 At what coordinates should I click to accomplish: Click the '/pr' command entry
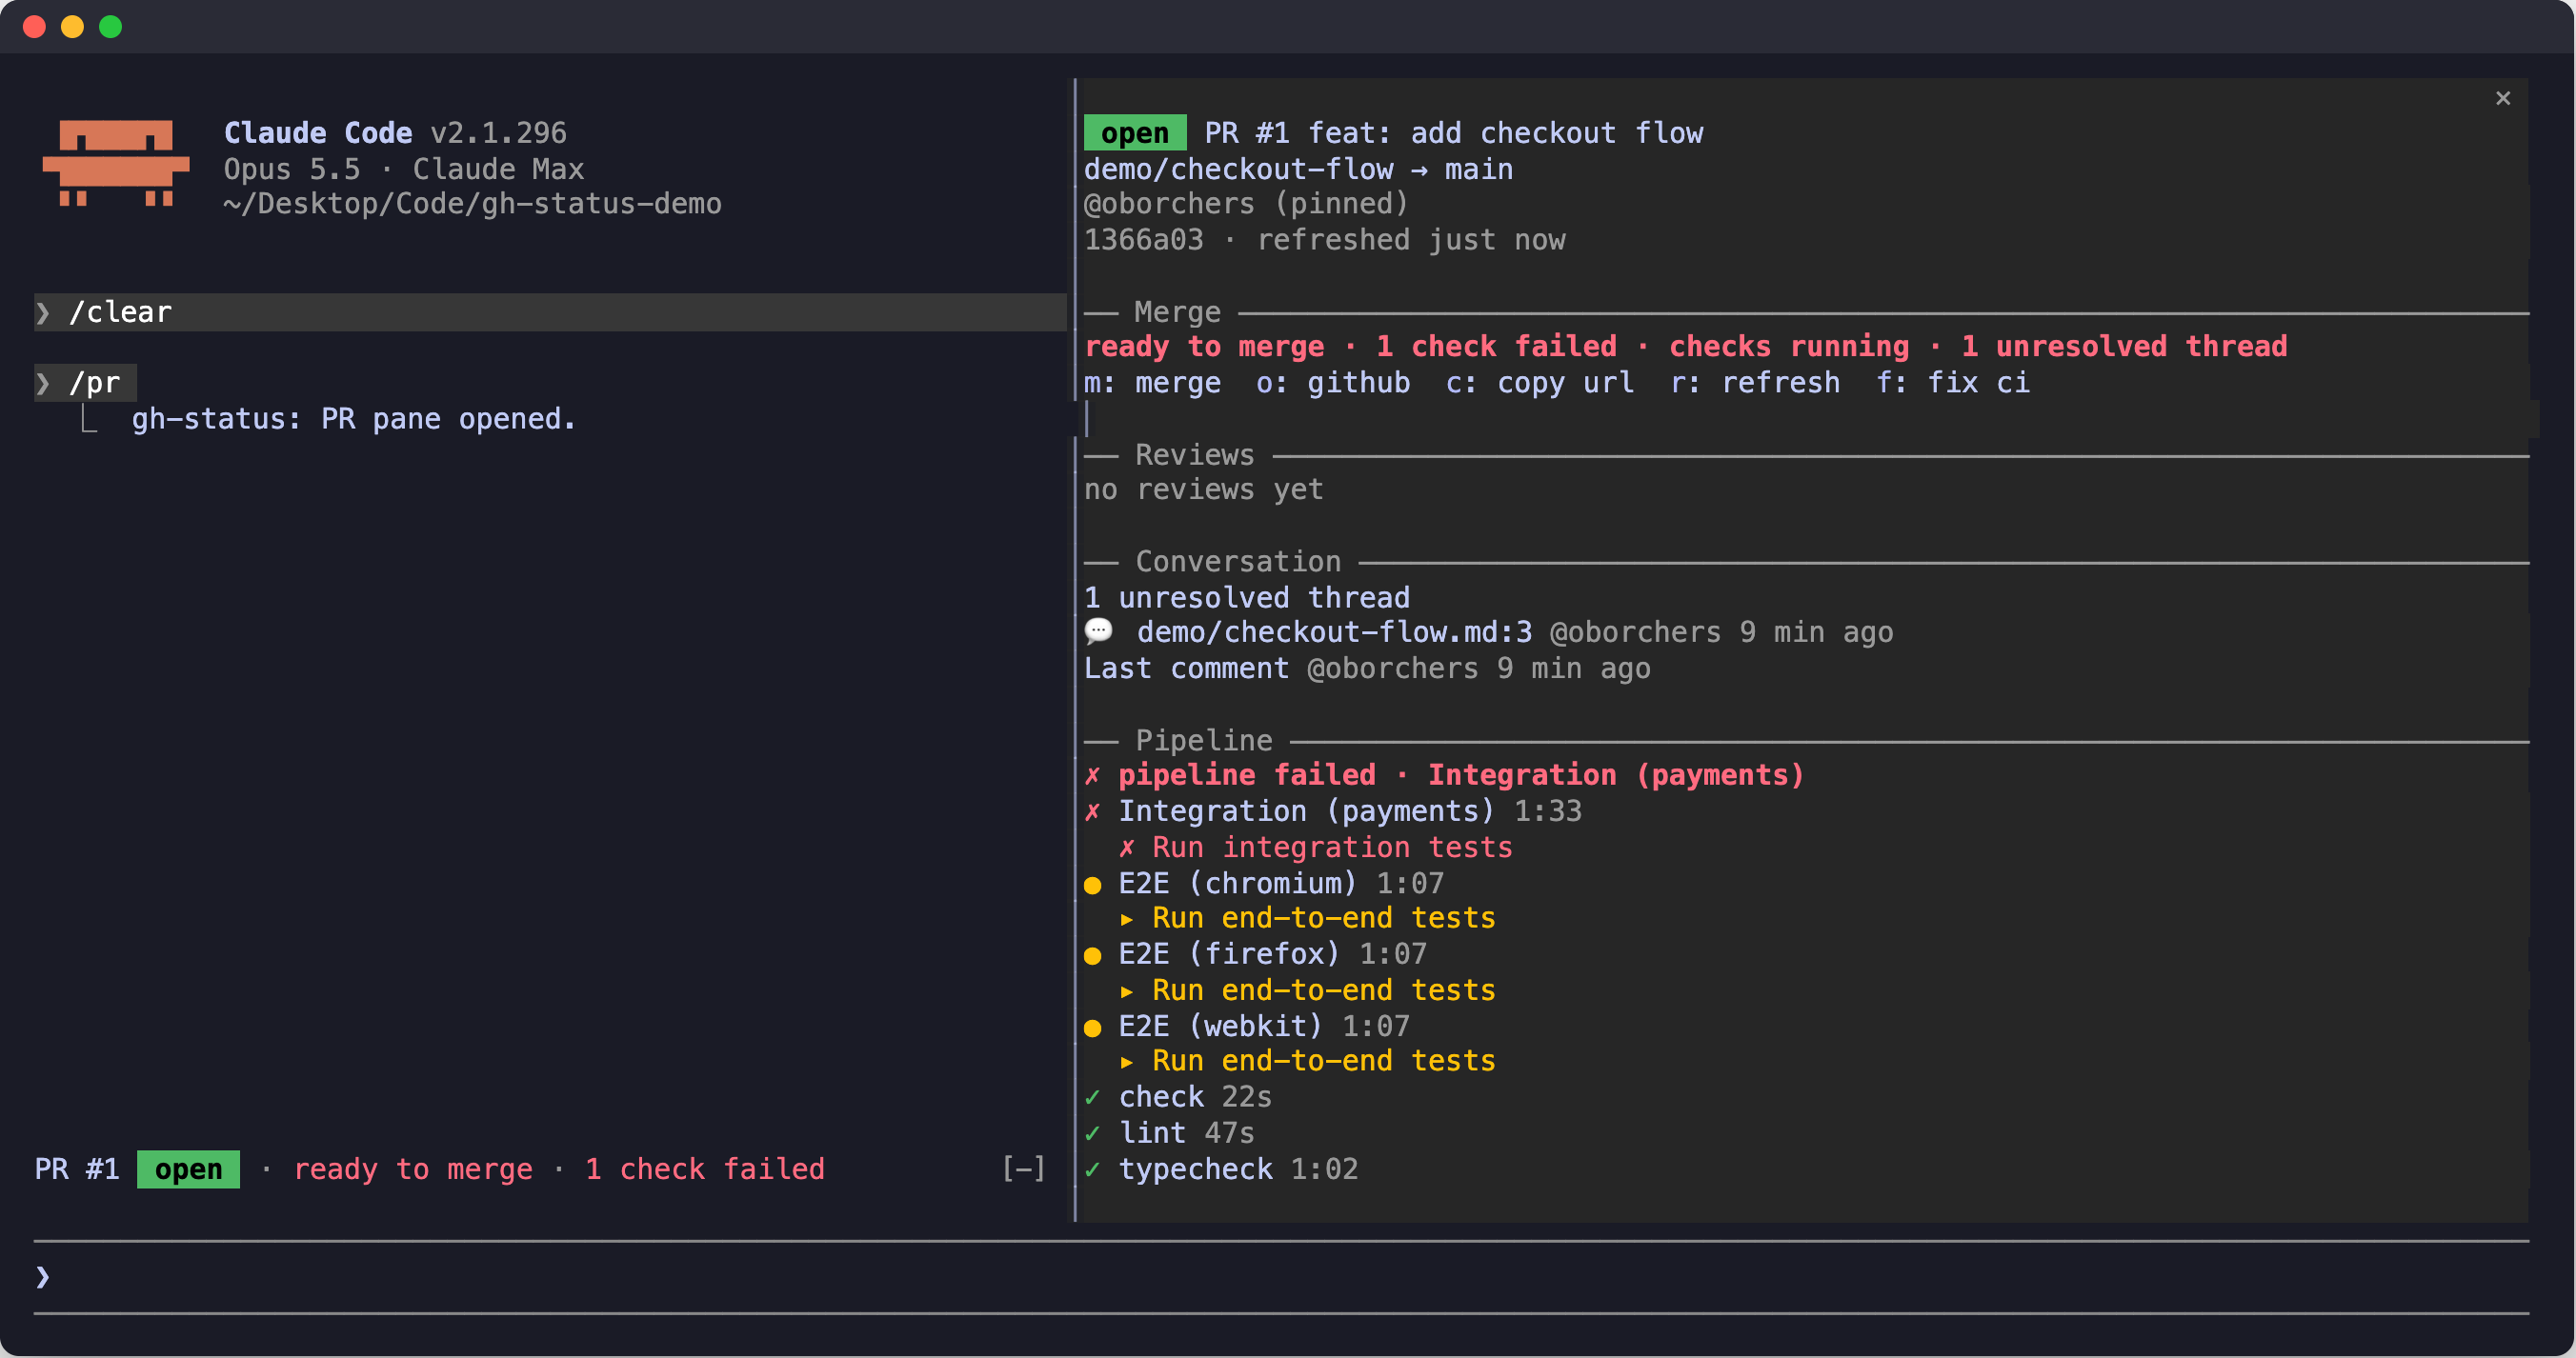pos(86,382)
